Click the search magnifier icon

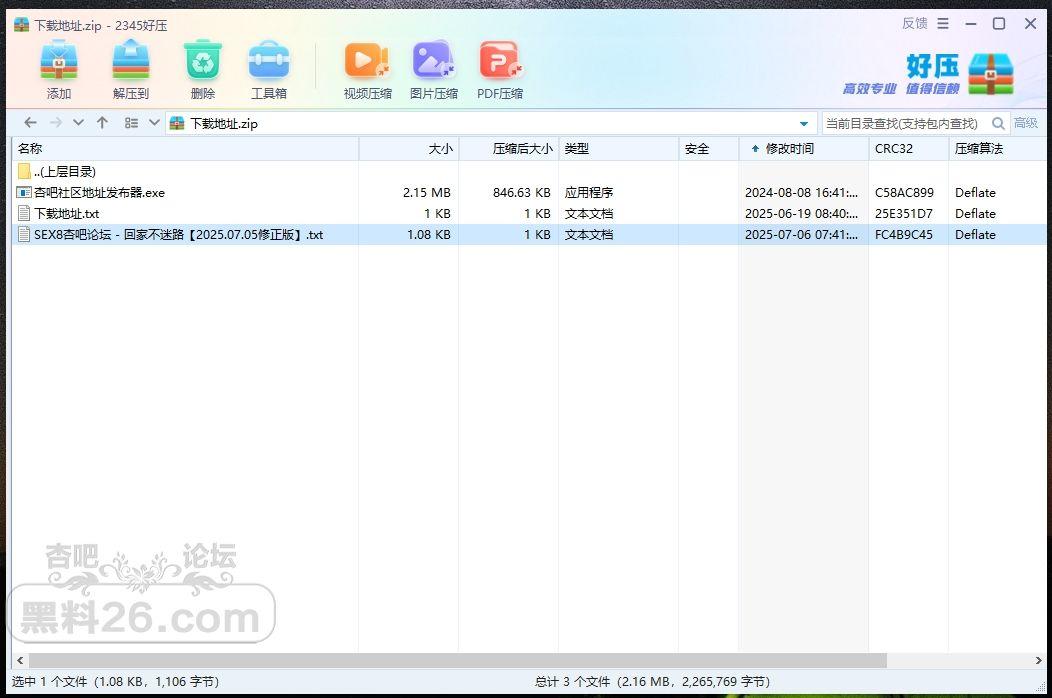[x=998, y=123]
